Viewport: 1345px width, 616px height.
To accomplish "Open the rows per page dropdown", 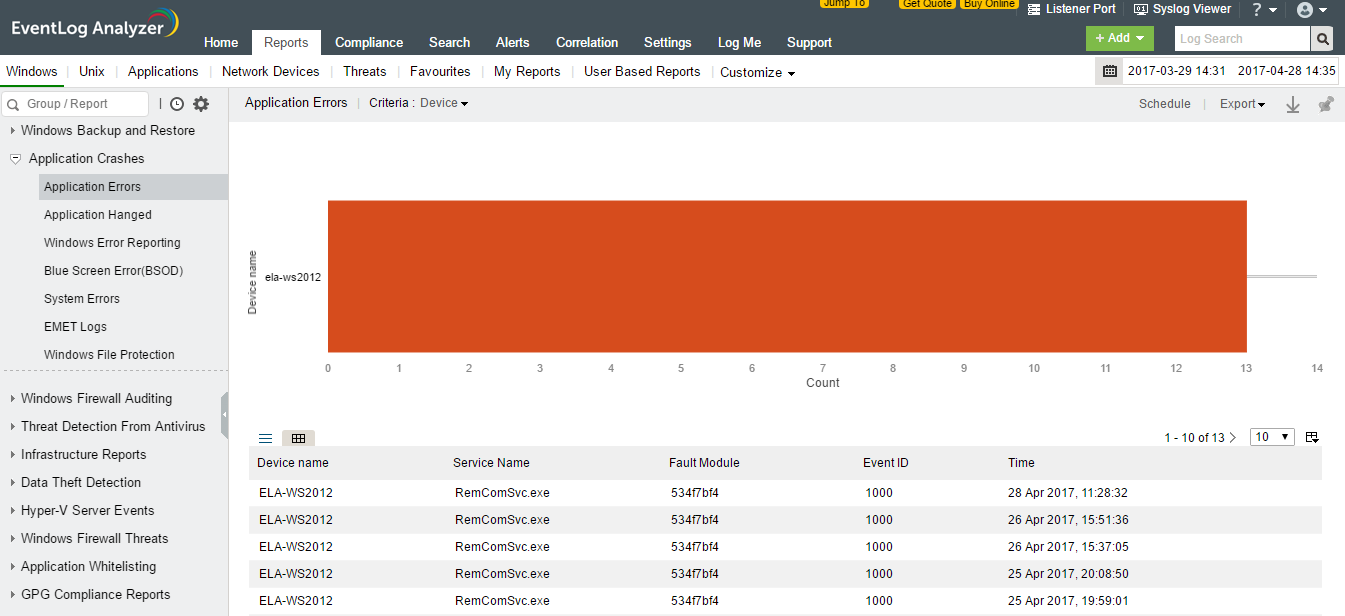I will 1272,437.
